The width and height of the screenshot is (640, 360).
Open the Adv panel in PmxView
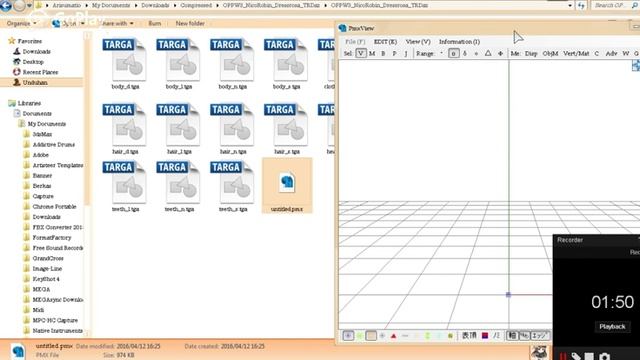tap(611, 53)
